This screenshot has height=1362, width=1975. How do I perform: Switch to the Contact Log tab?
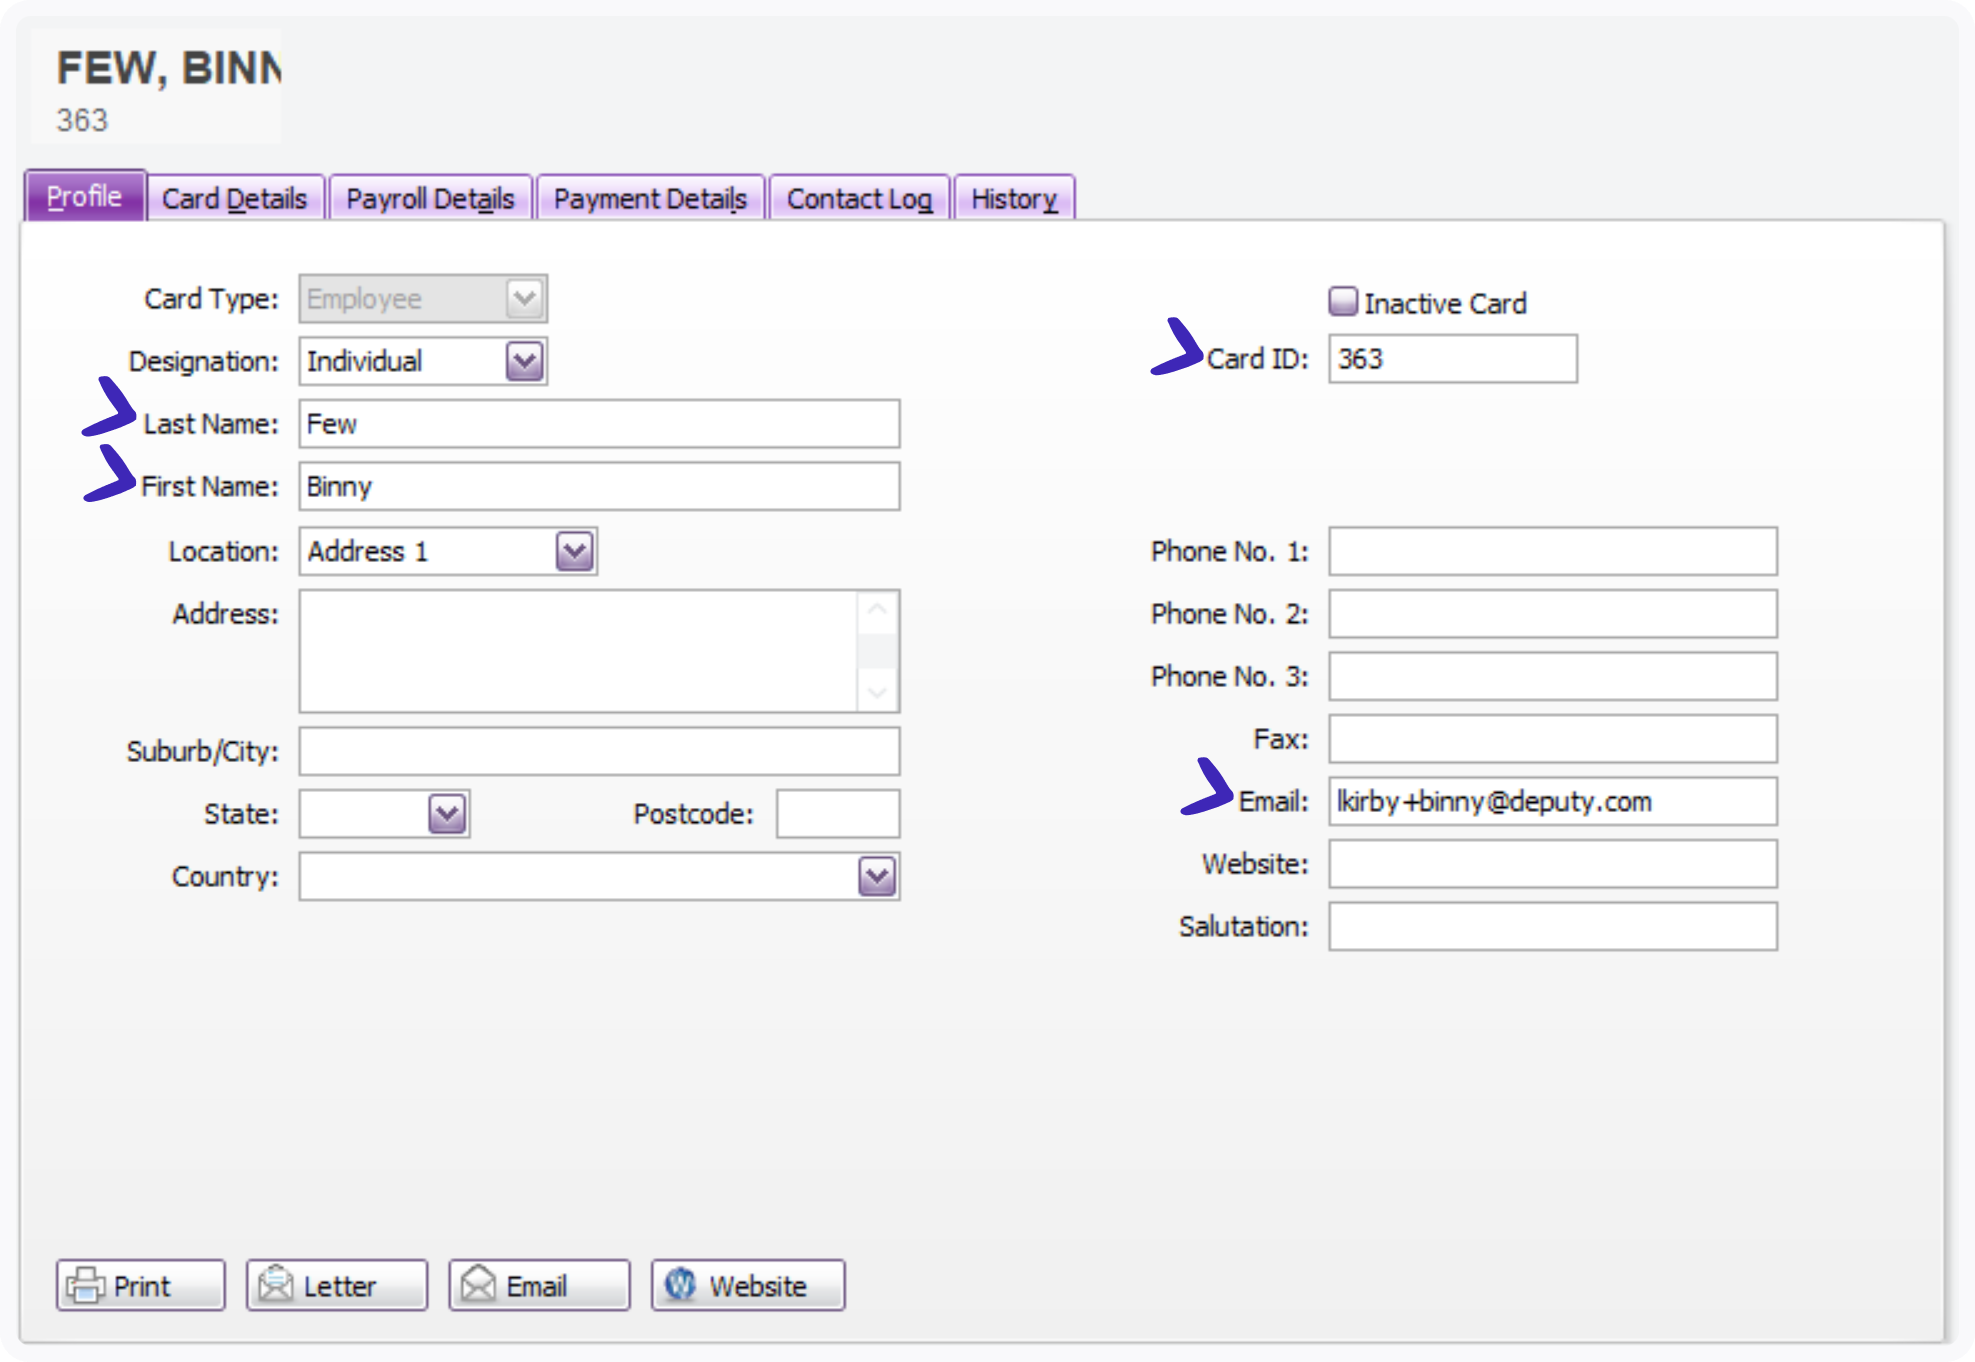click(x=858, y=197)
